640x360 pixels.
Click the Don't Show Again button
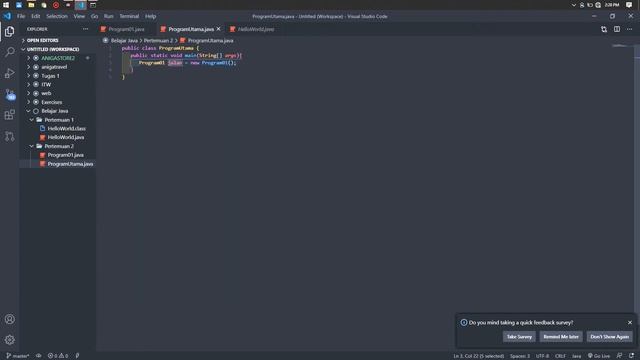coord(609,337)
